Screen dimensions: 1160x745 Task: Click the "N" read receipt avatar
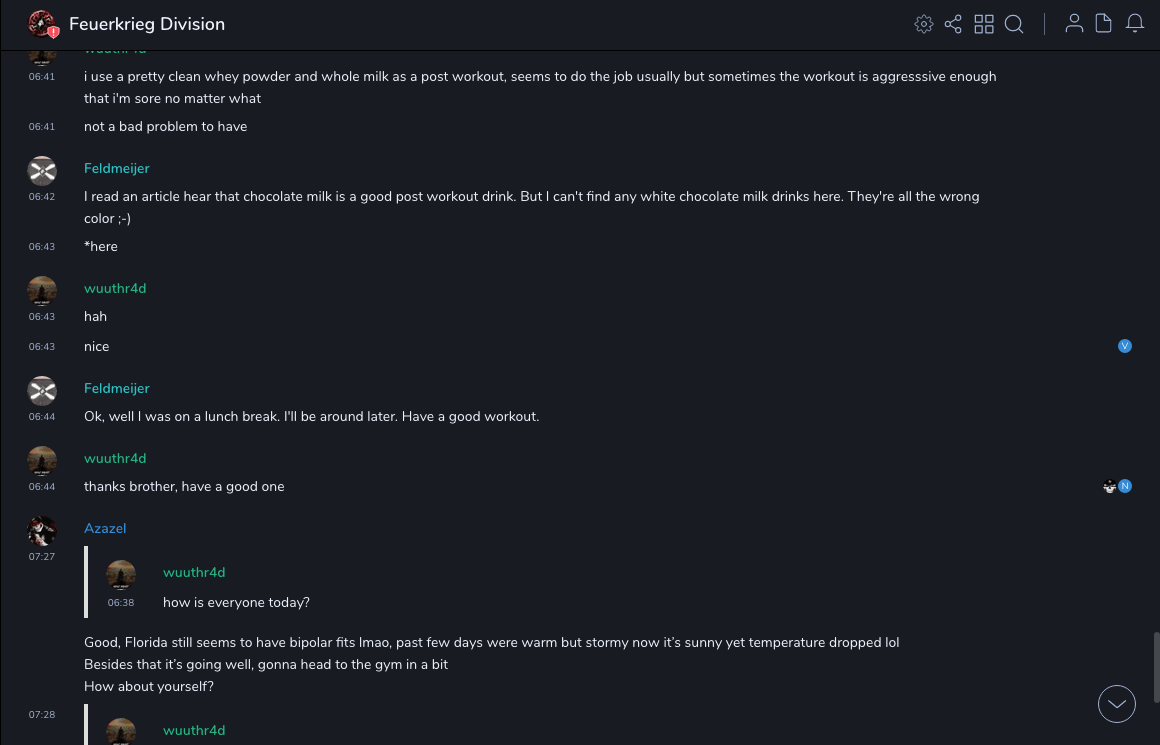coord(1125,486)
